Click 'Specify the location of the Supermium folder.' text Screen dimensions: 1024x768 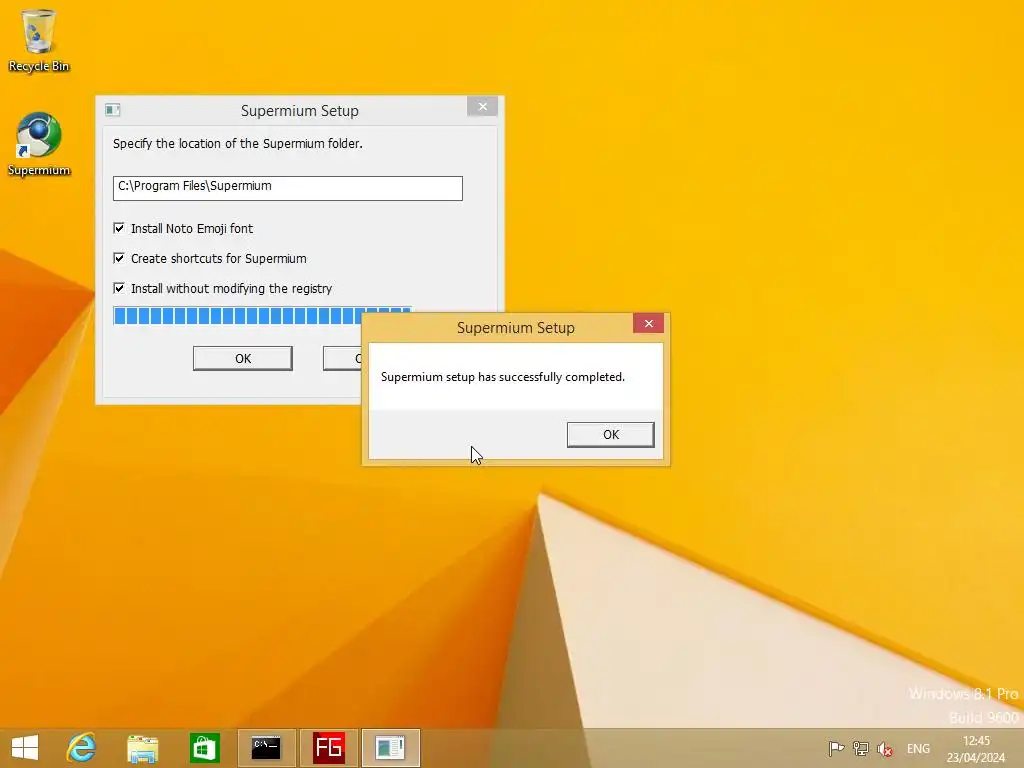pos(238,144)
